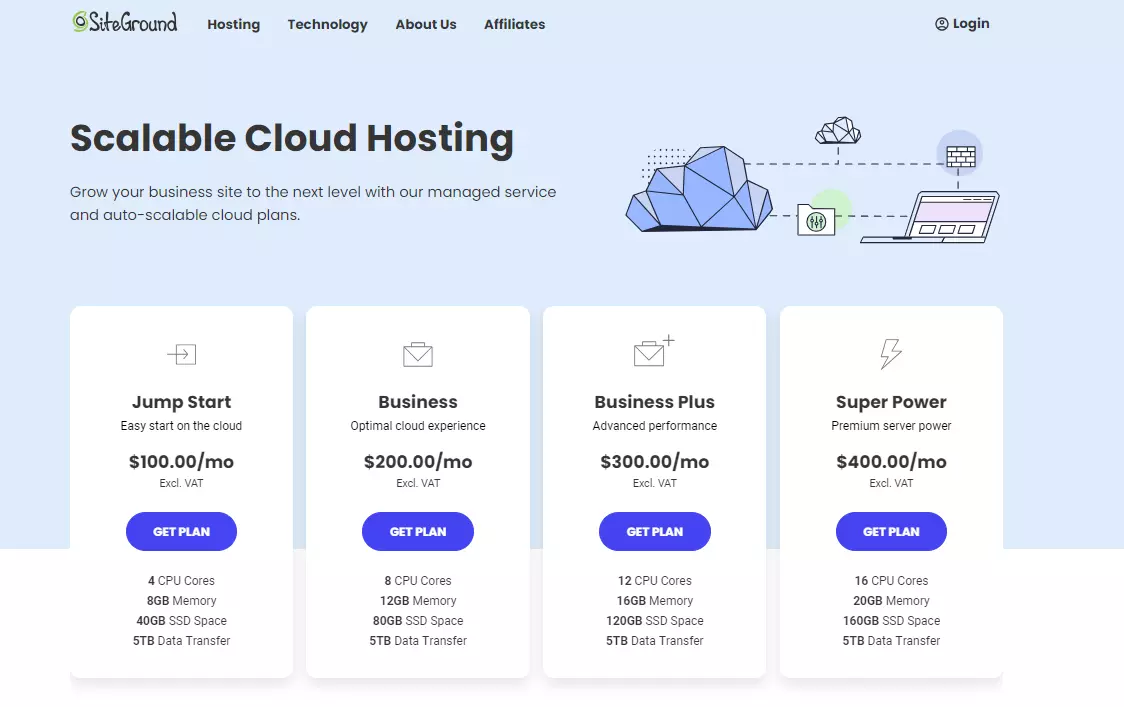1124x707 pixels.
Task: Click the SiteGround logo
Action: (x=124, y=21)
